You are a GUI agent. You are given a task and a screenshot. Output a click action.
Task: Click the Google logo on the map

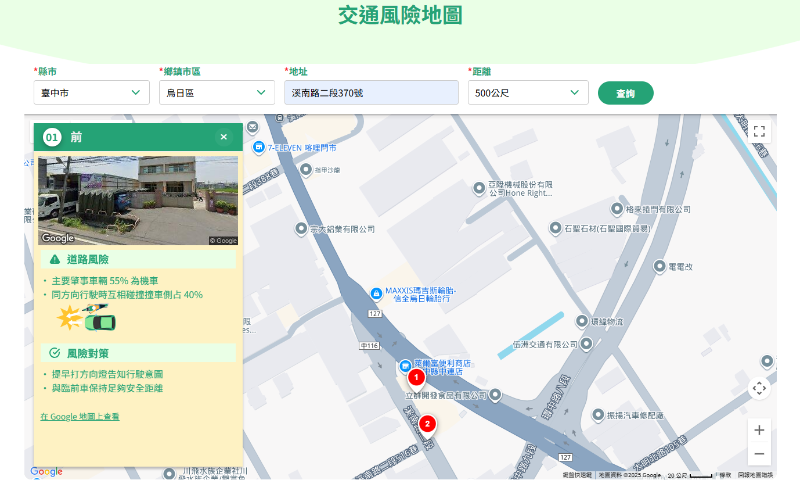pyautogui.click(x=46, y=471)
